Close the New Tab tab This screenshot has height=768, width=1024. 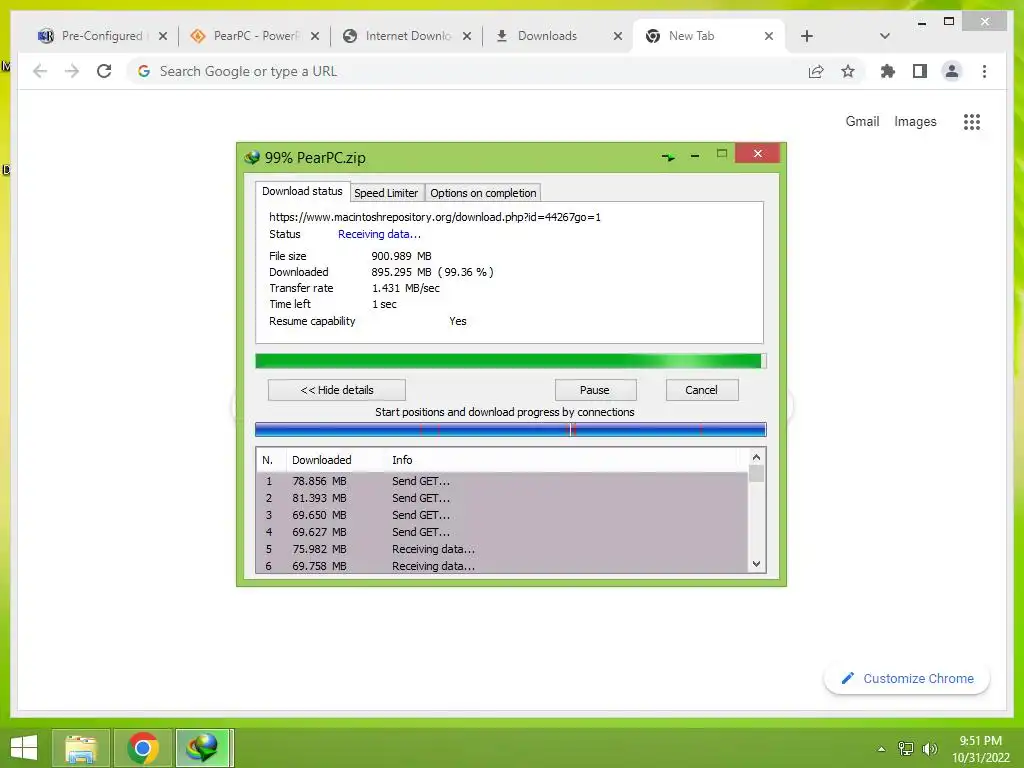point(769,36)
